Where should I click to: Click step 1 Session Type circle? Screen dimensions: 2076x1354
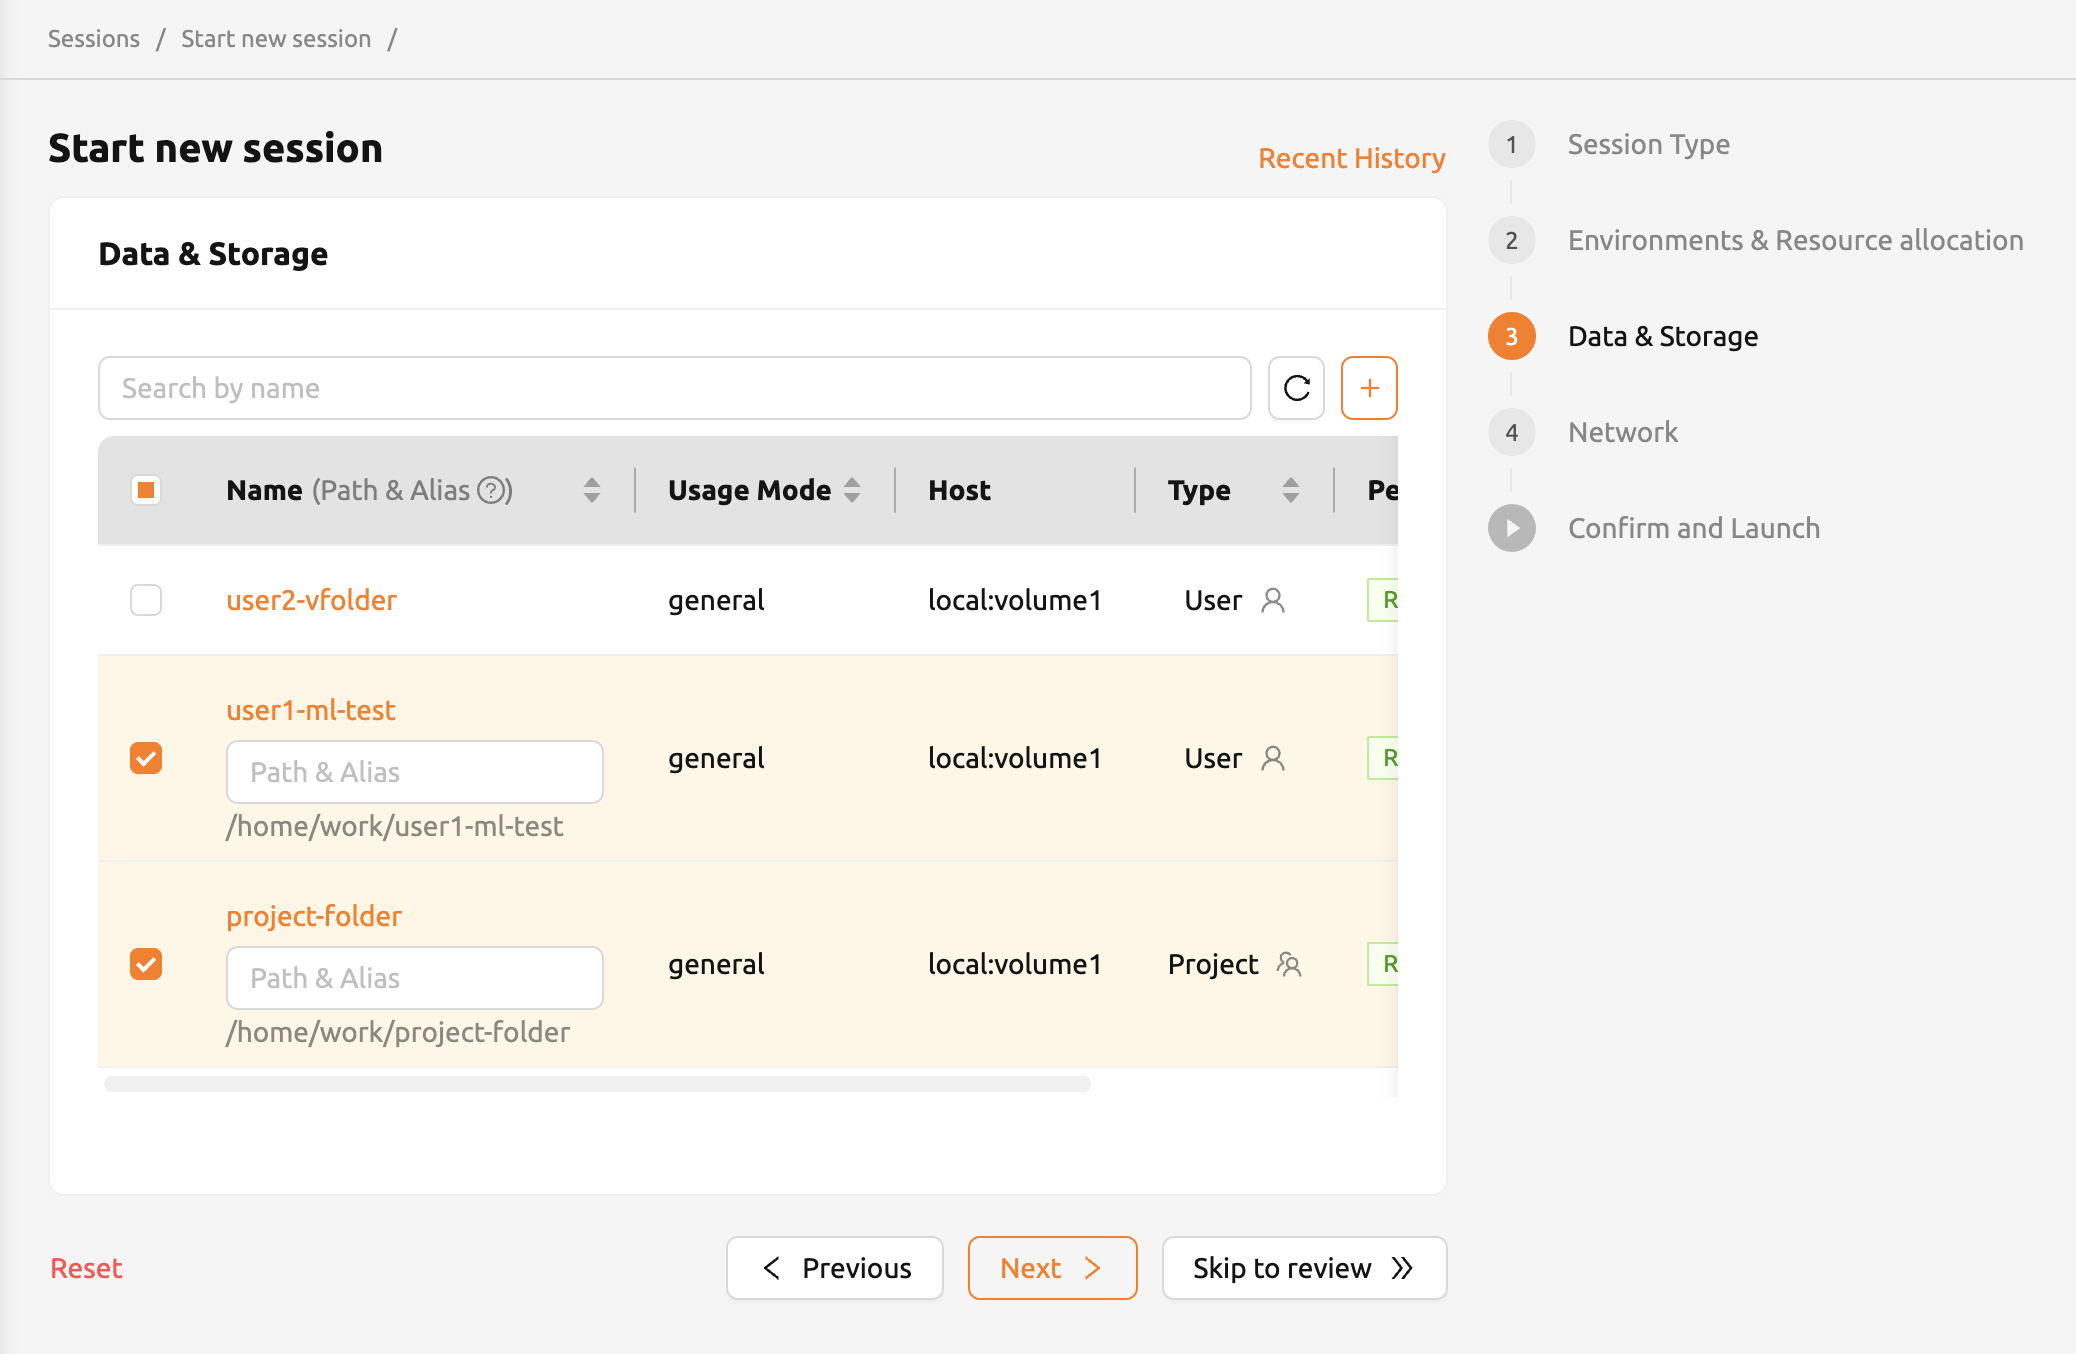pos(1512,144)
